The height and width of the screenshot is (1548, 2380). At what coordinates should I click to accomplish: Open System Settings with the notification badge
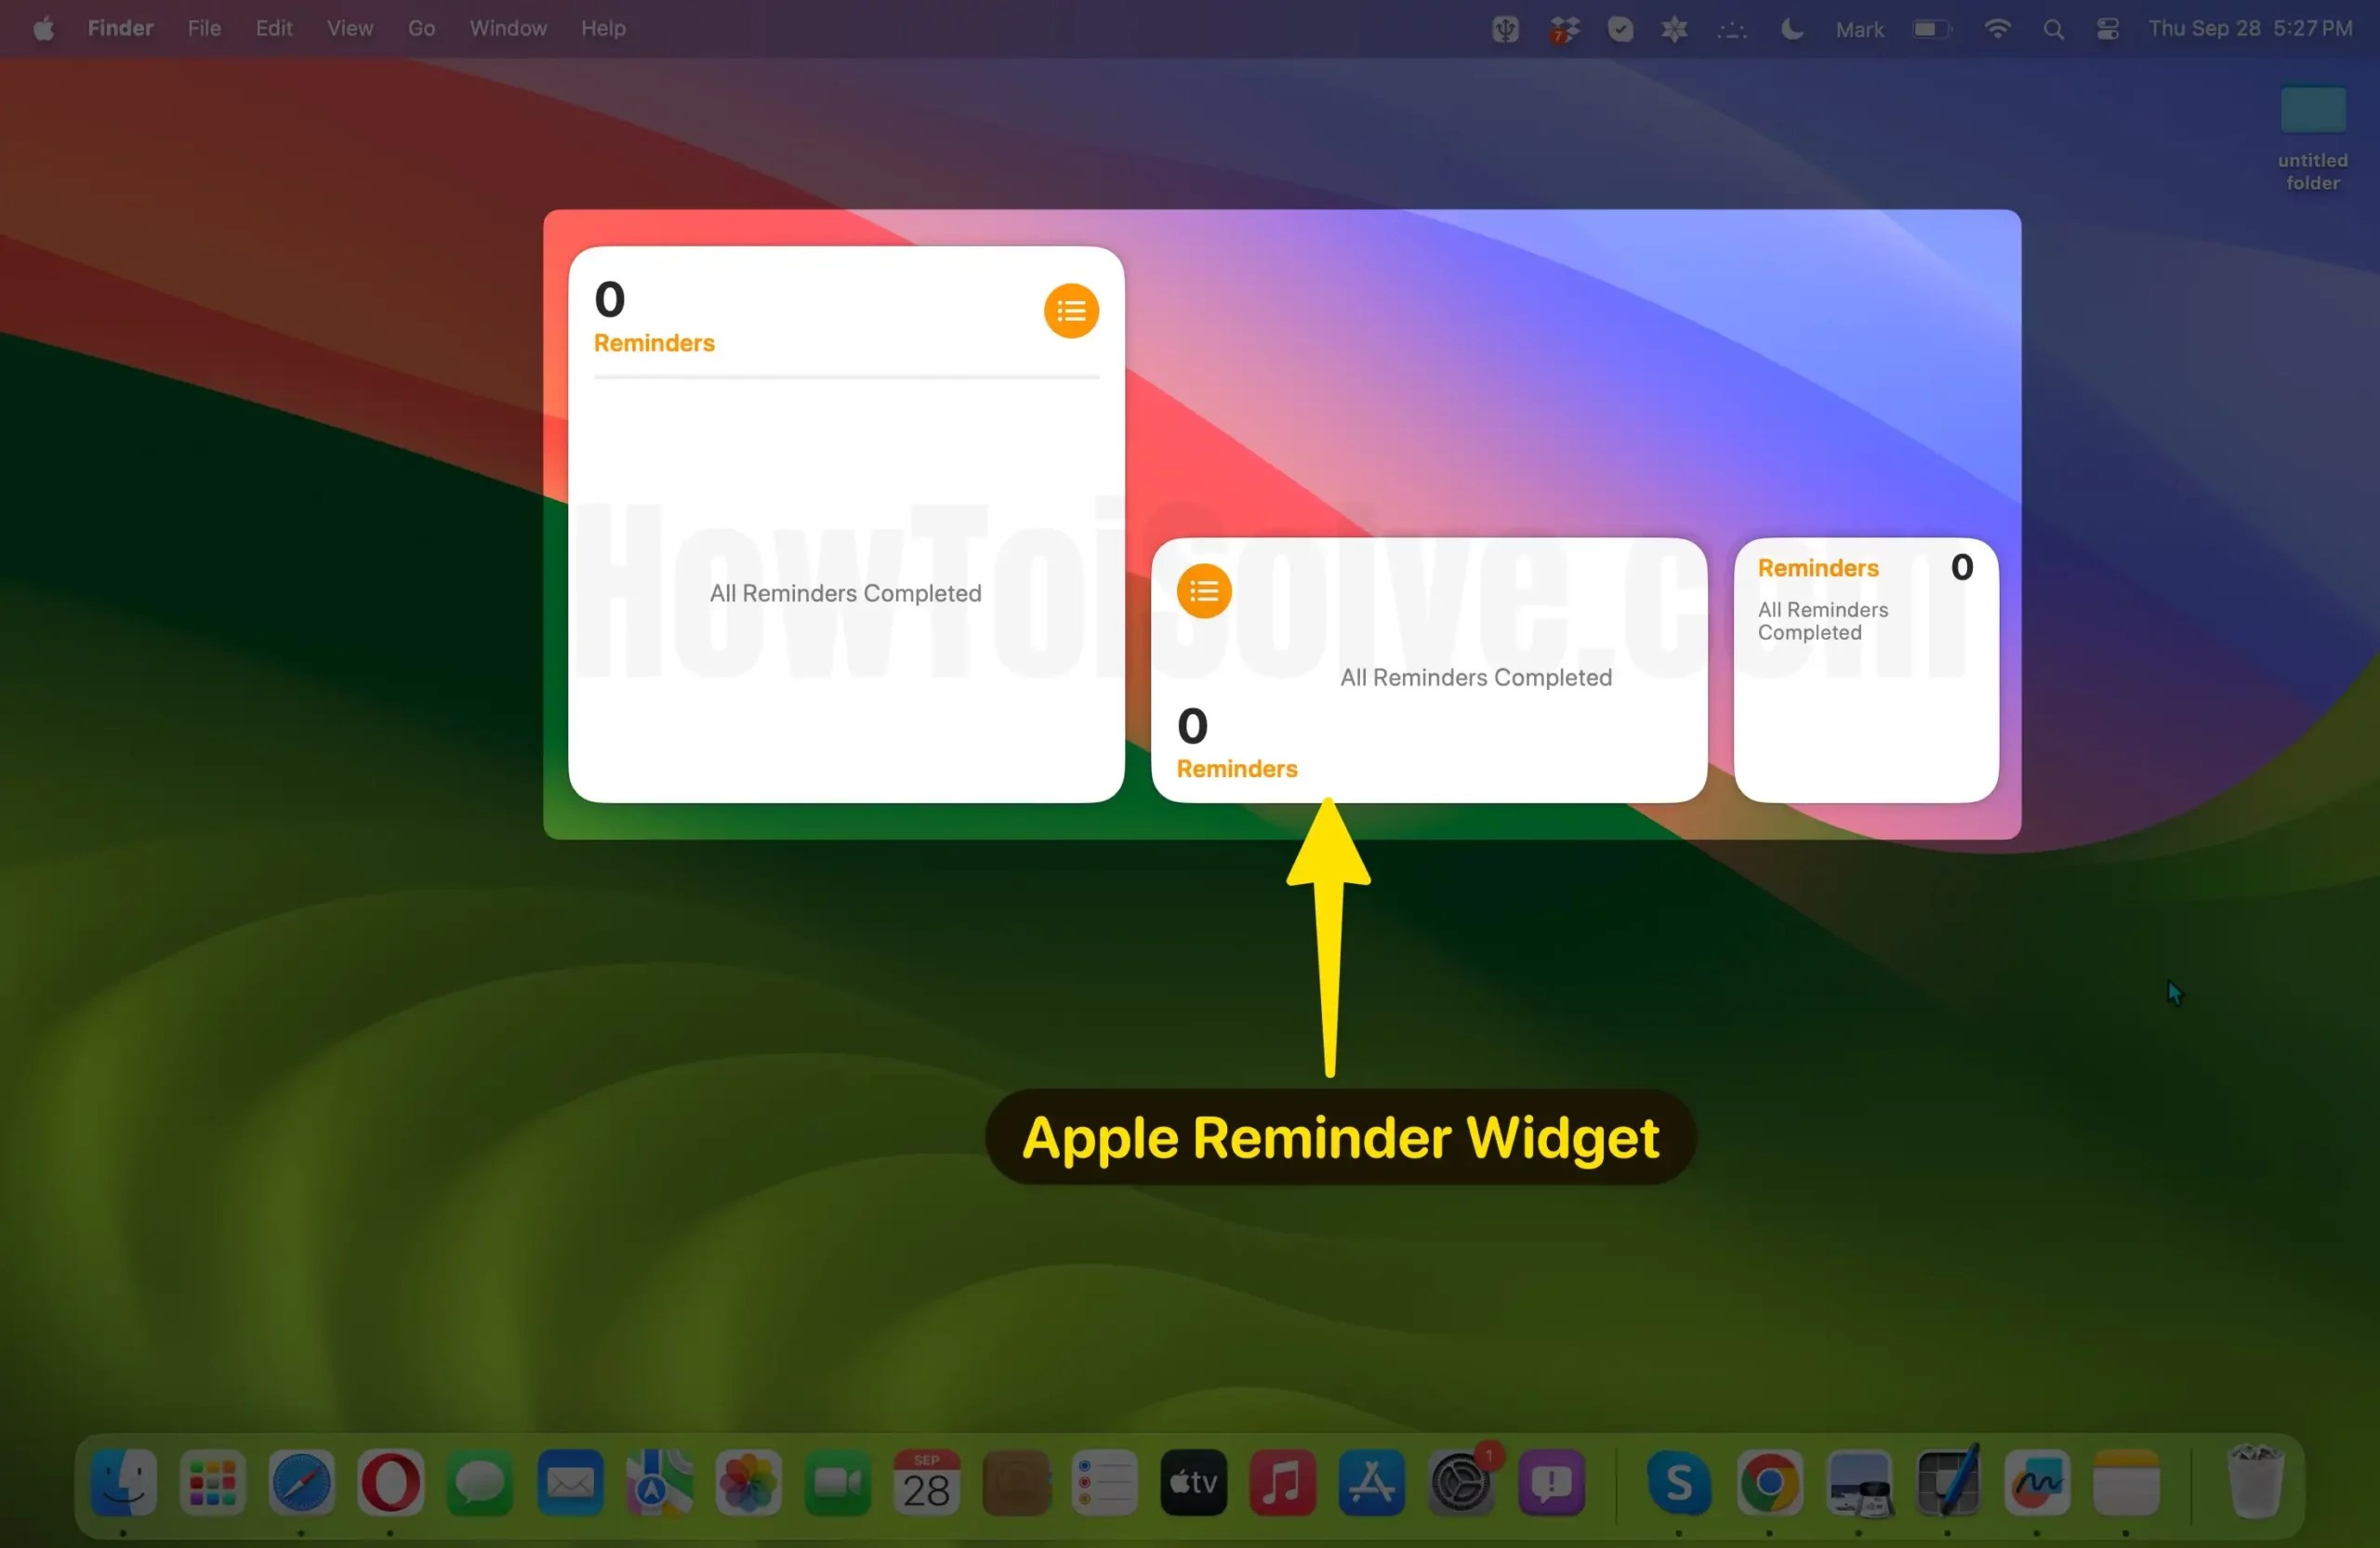(1461, 1484)
